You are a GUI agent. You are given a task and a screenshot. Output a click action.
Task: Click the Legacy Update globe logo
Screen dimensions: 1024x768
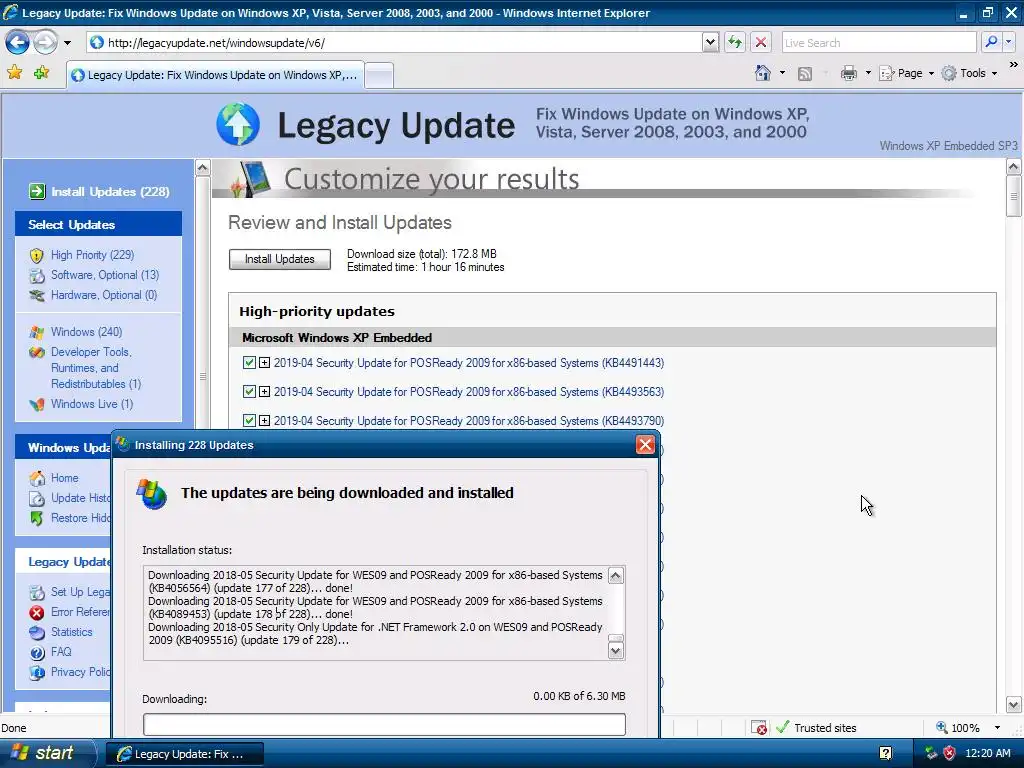238,124
